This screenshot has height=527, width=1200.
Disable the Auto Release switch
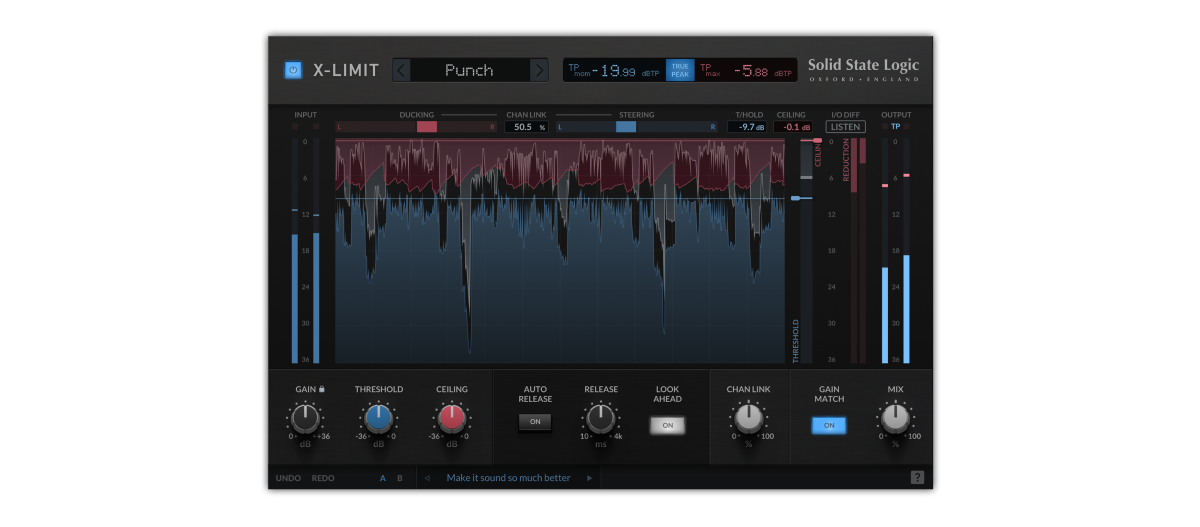[x=535, y=422]
